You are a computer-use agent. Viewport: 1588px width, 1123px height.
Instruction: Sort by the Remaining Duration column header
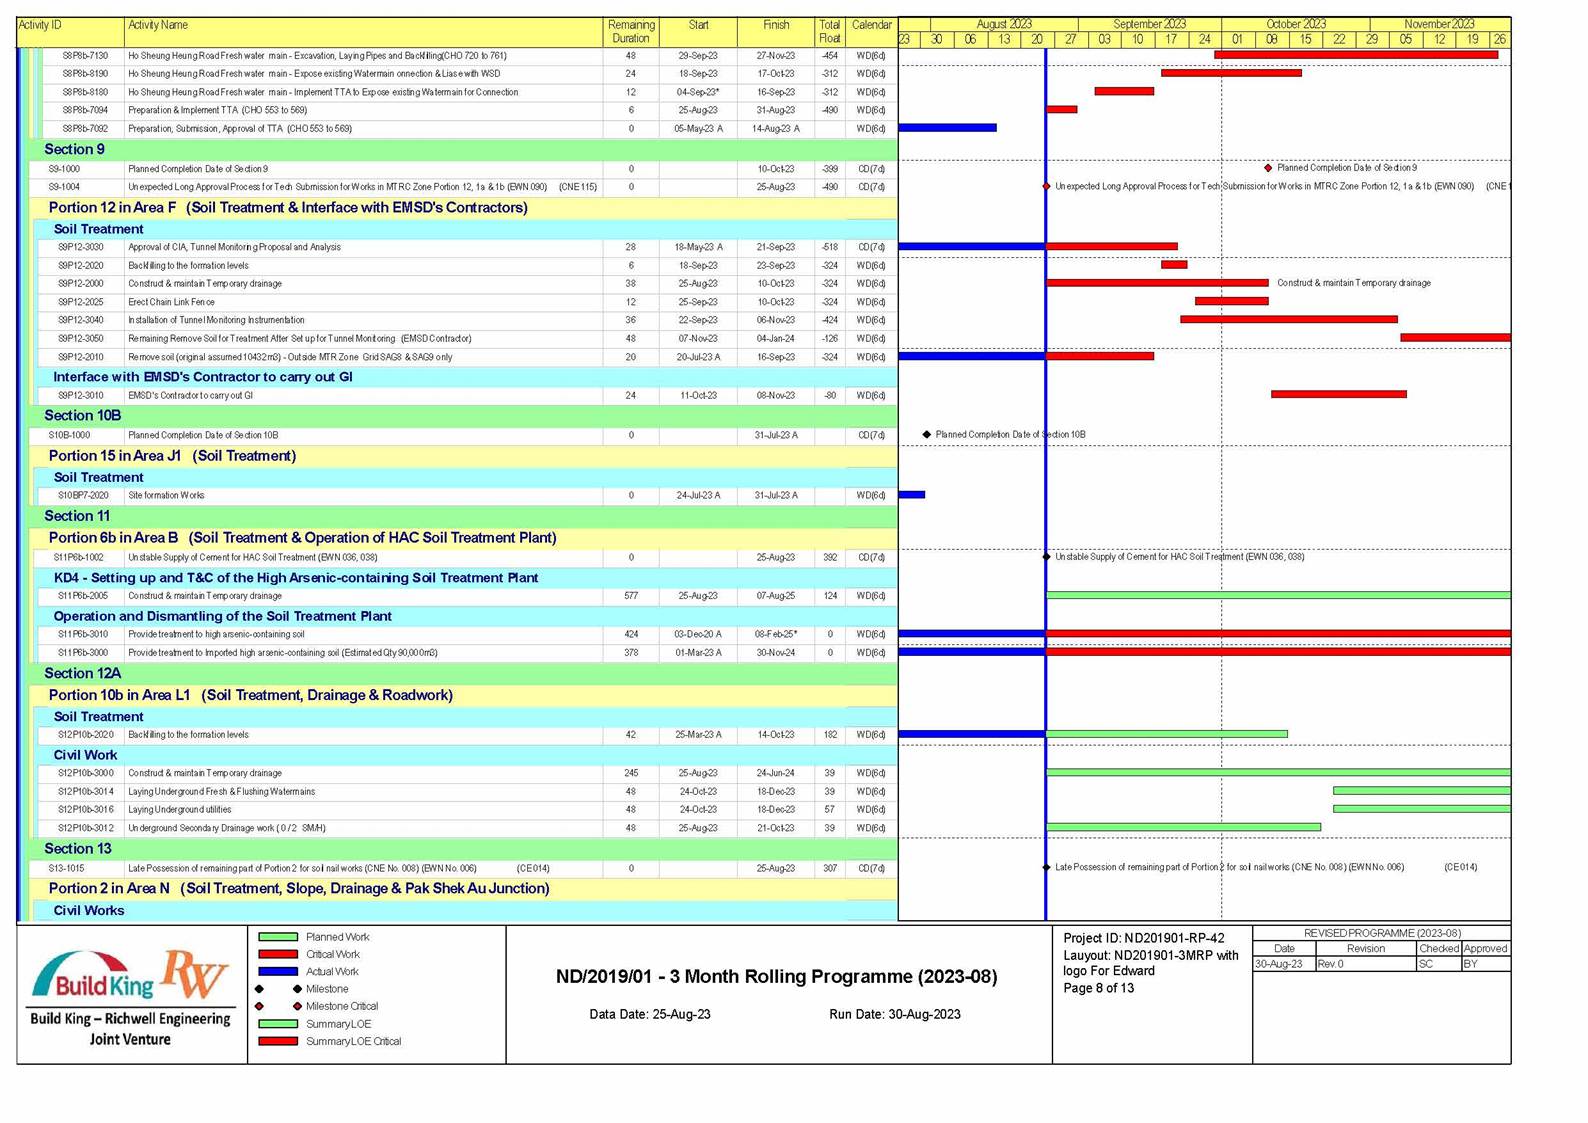(631, 32)
